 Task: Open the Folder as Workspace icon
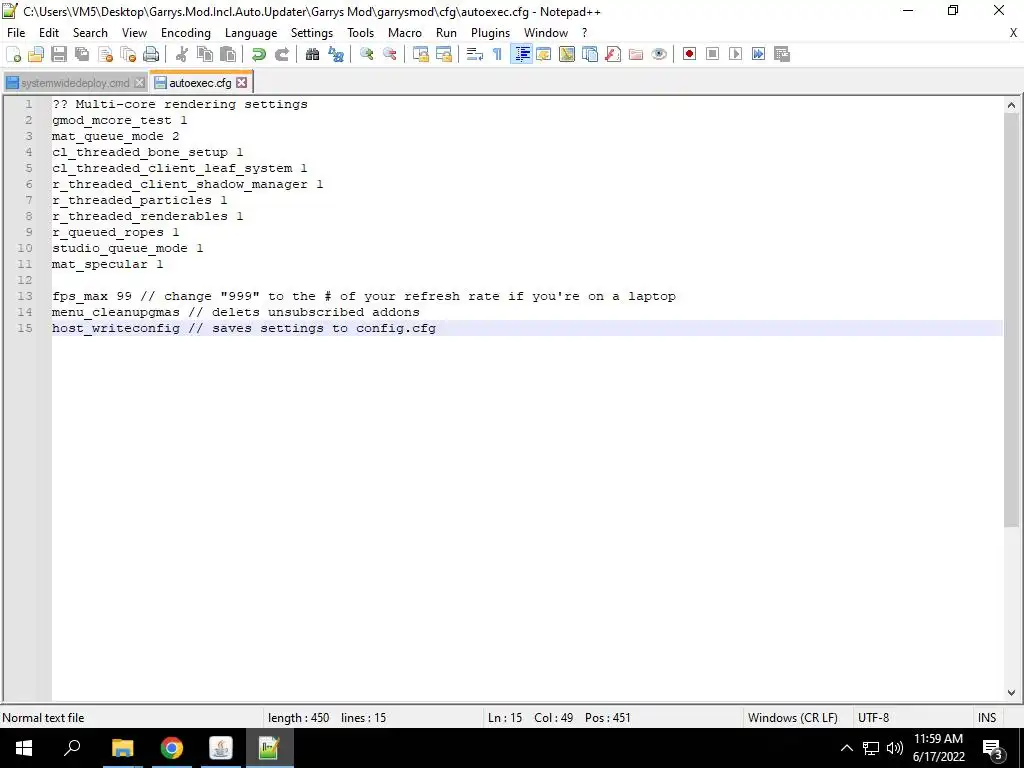(x=636, y=54)
